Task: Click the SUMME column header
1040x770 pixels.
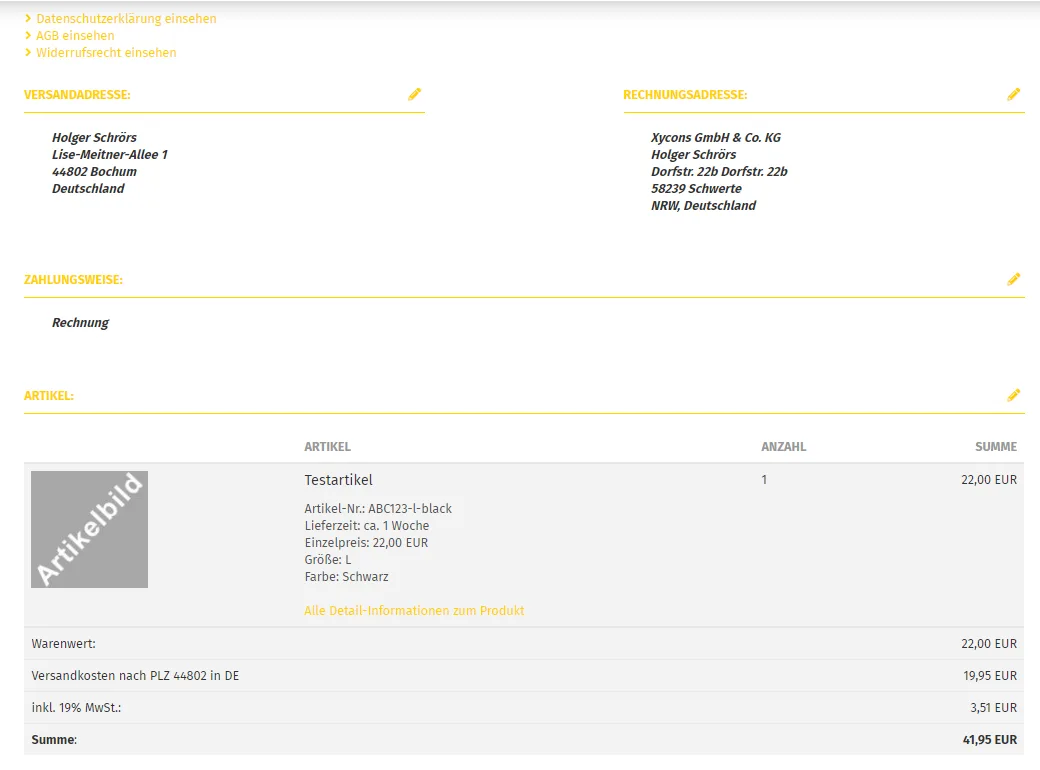Action: tap(996, 446)
